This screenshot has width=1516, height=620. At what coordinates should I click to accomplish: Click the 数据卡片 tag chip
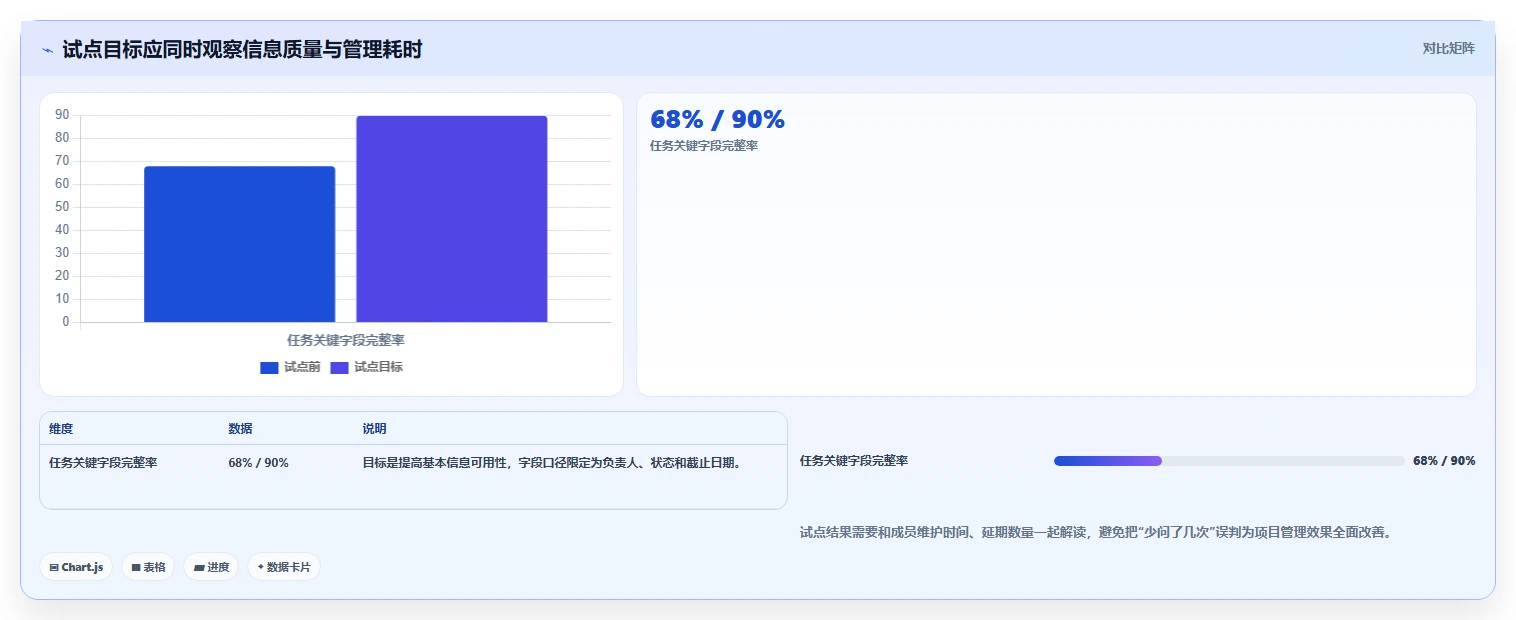click(284, 567)
